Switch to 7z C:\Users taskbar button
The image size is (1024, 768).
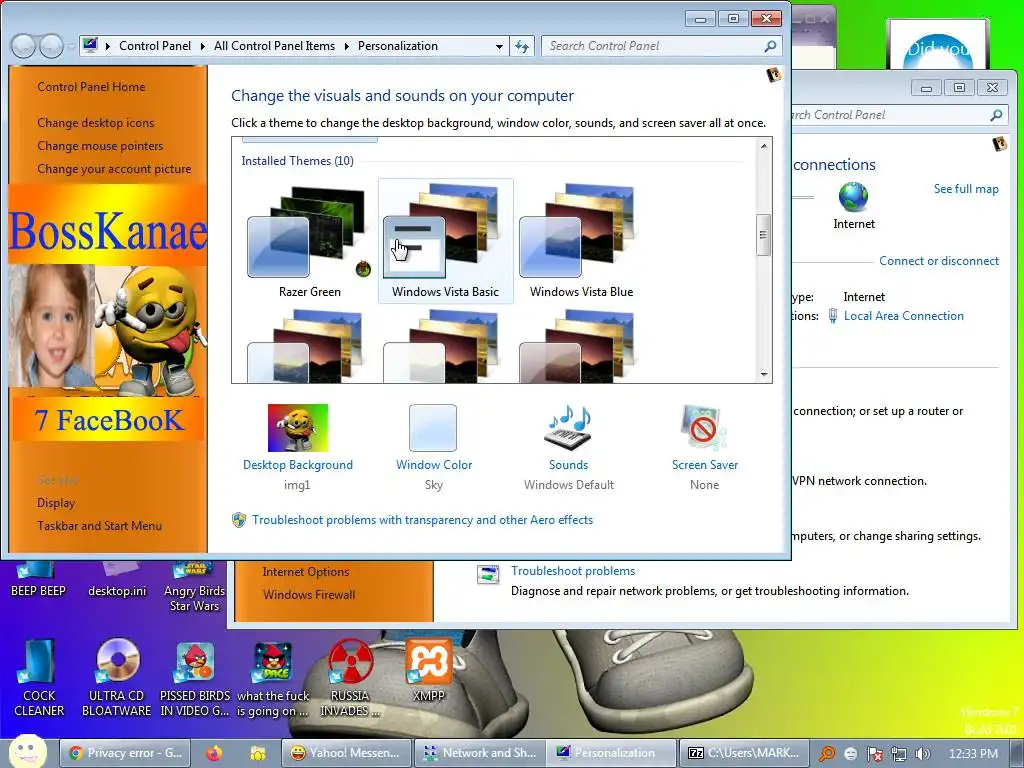744,753
